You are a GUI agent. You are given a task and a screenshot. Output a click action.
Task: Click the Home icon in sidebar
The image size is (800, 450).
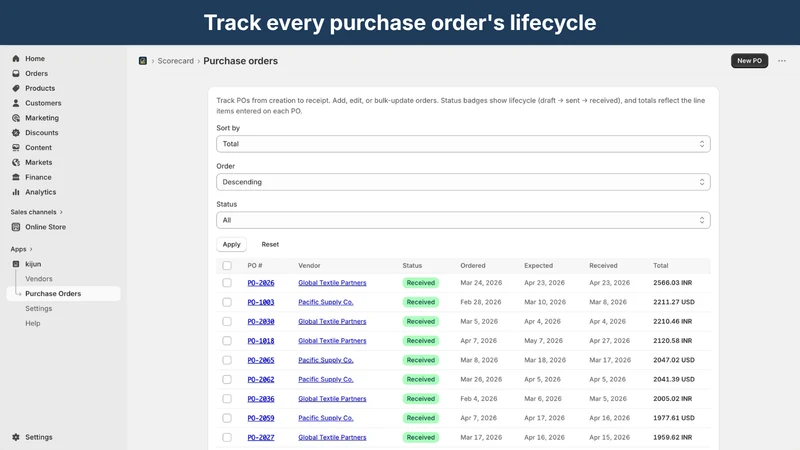(x=16, y=59)
